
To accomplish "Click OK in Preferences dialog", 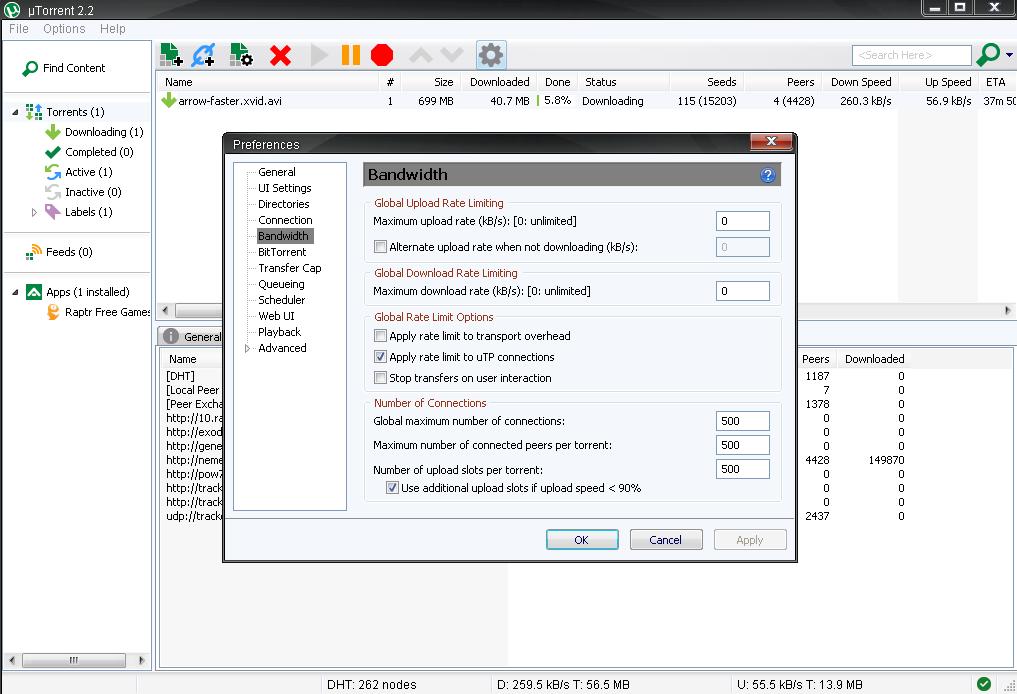I will [x=582, y=540].
